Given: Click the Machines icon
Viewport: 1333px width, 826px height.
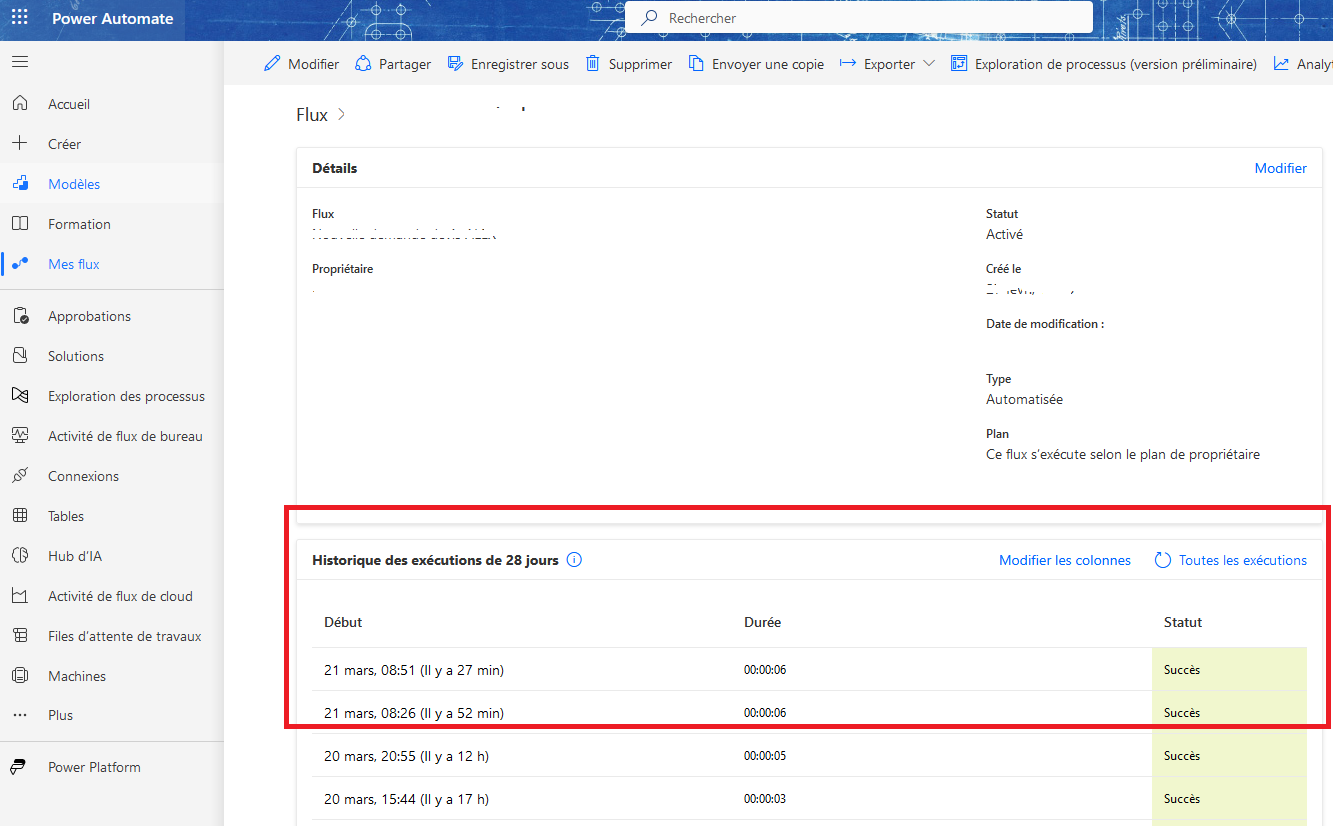Looking at the screenshot, I should (20, 676).
